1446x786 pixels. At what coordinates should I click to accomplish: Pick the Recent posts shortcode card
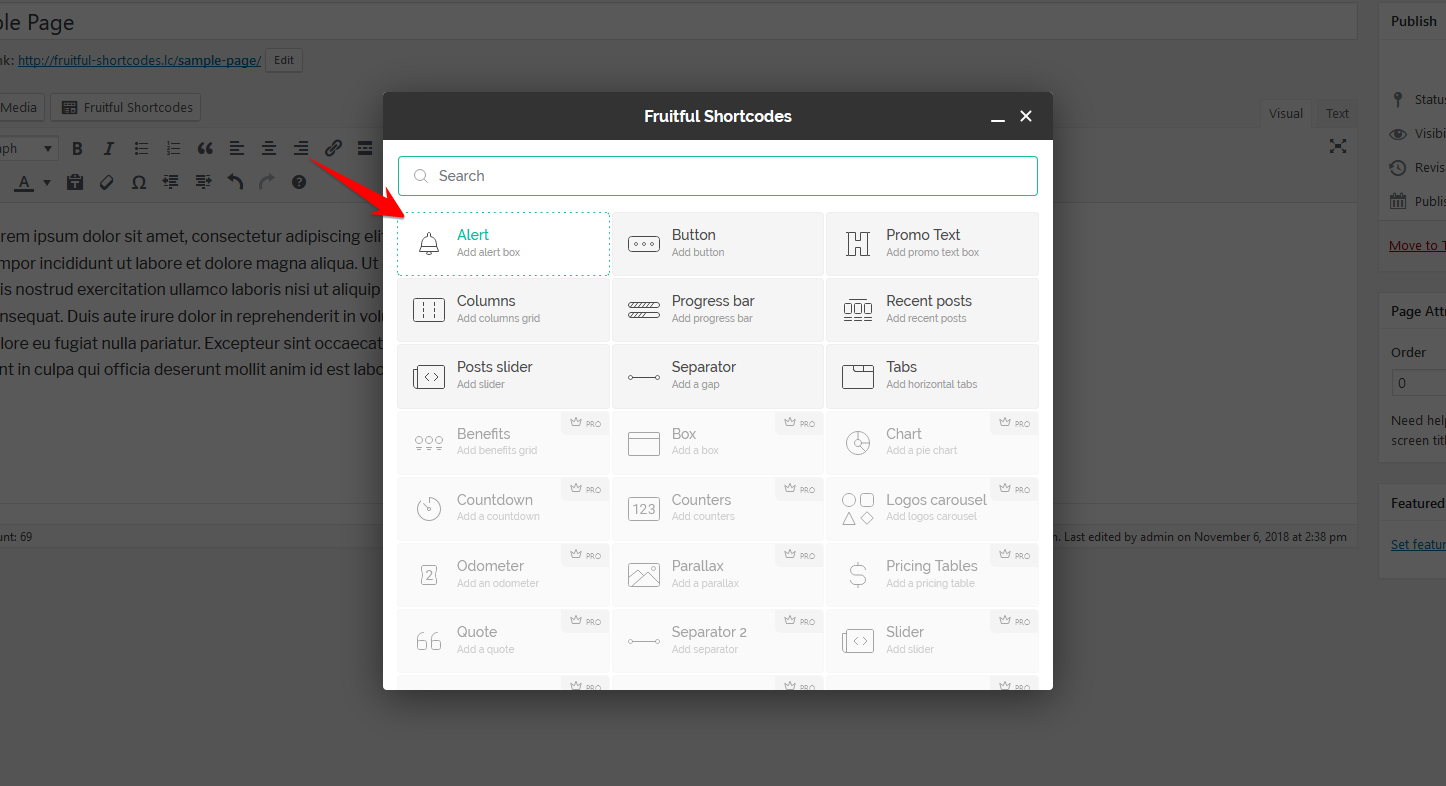(x=932, y=310)
